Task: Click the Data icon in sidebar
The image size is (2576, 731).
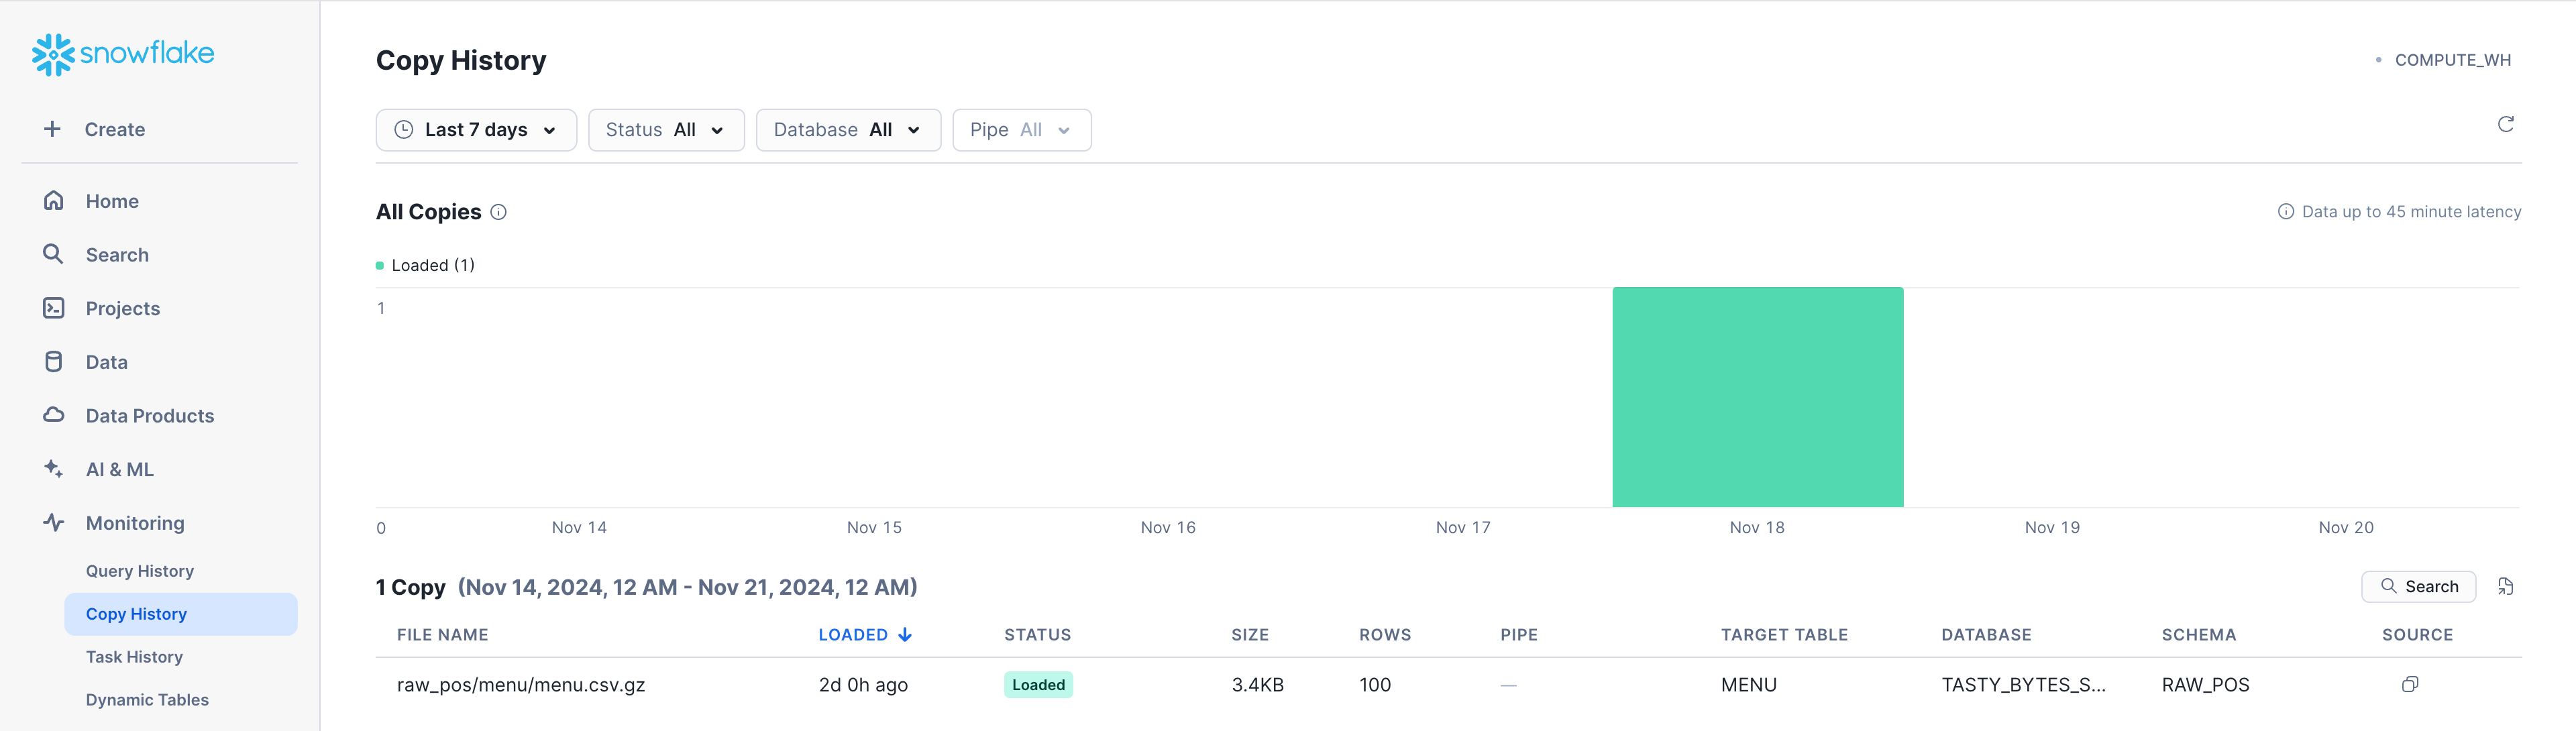Action: (54, 361)
